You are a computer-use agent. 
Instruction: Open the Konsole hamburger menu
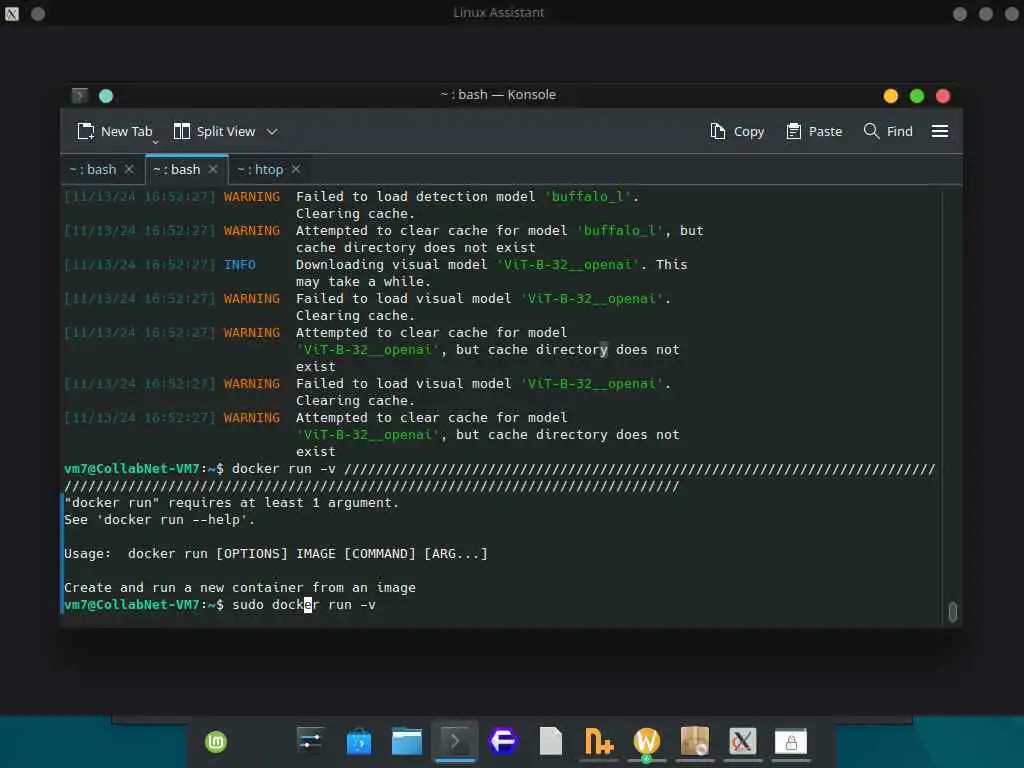(x=940, y=131)
